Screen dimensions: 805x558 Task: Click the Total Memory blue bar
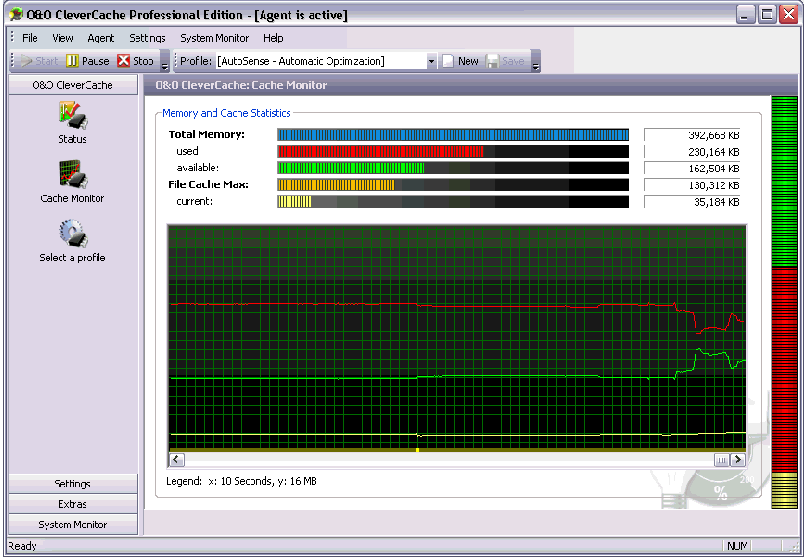point(453,135)
